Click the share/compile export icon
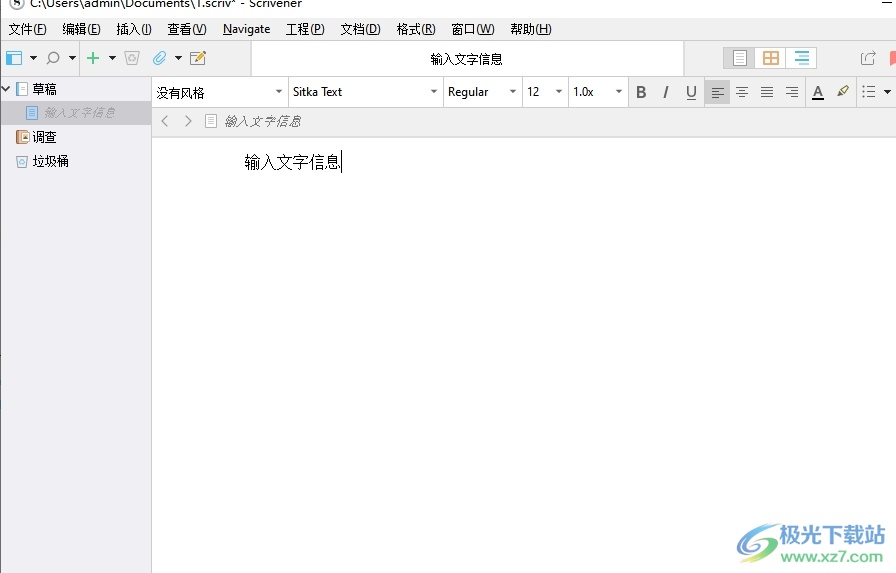 (868, 58)
